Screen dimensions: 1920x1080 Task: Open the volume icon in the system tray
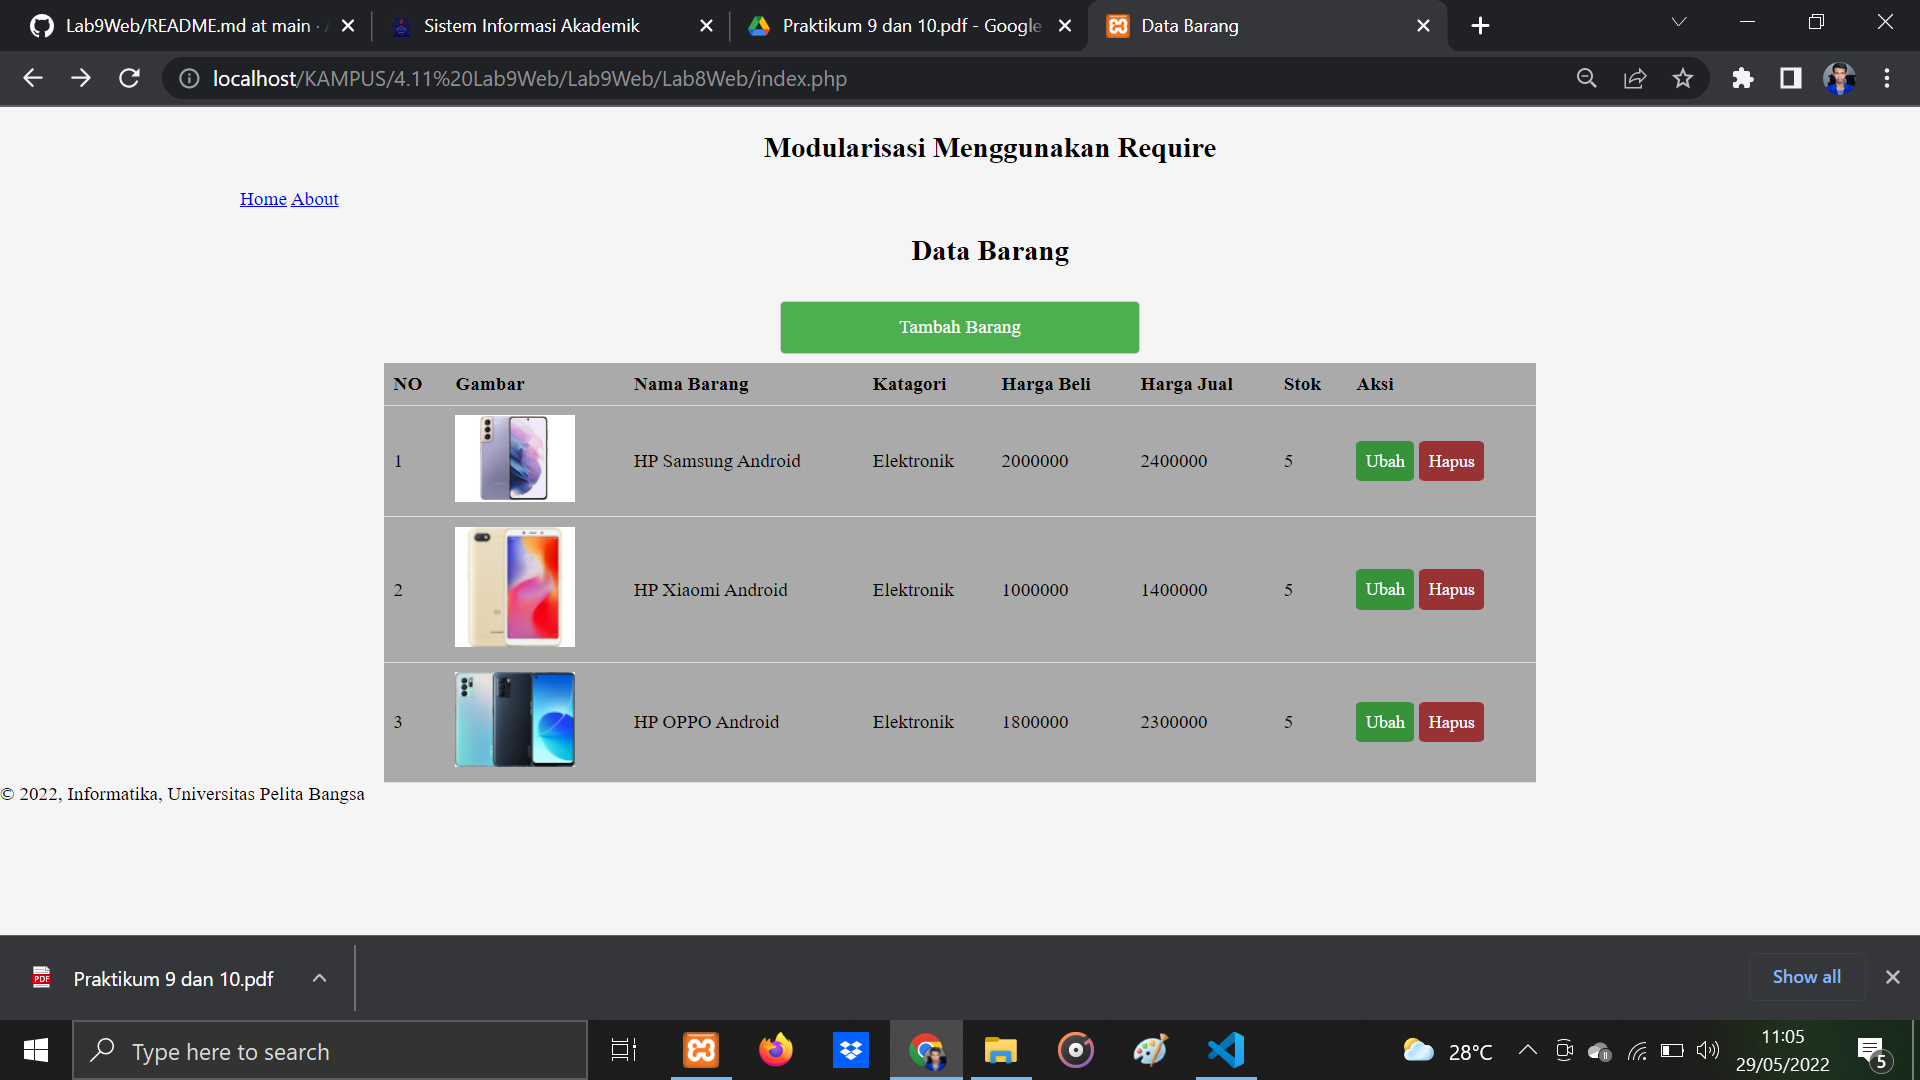1708,1050
